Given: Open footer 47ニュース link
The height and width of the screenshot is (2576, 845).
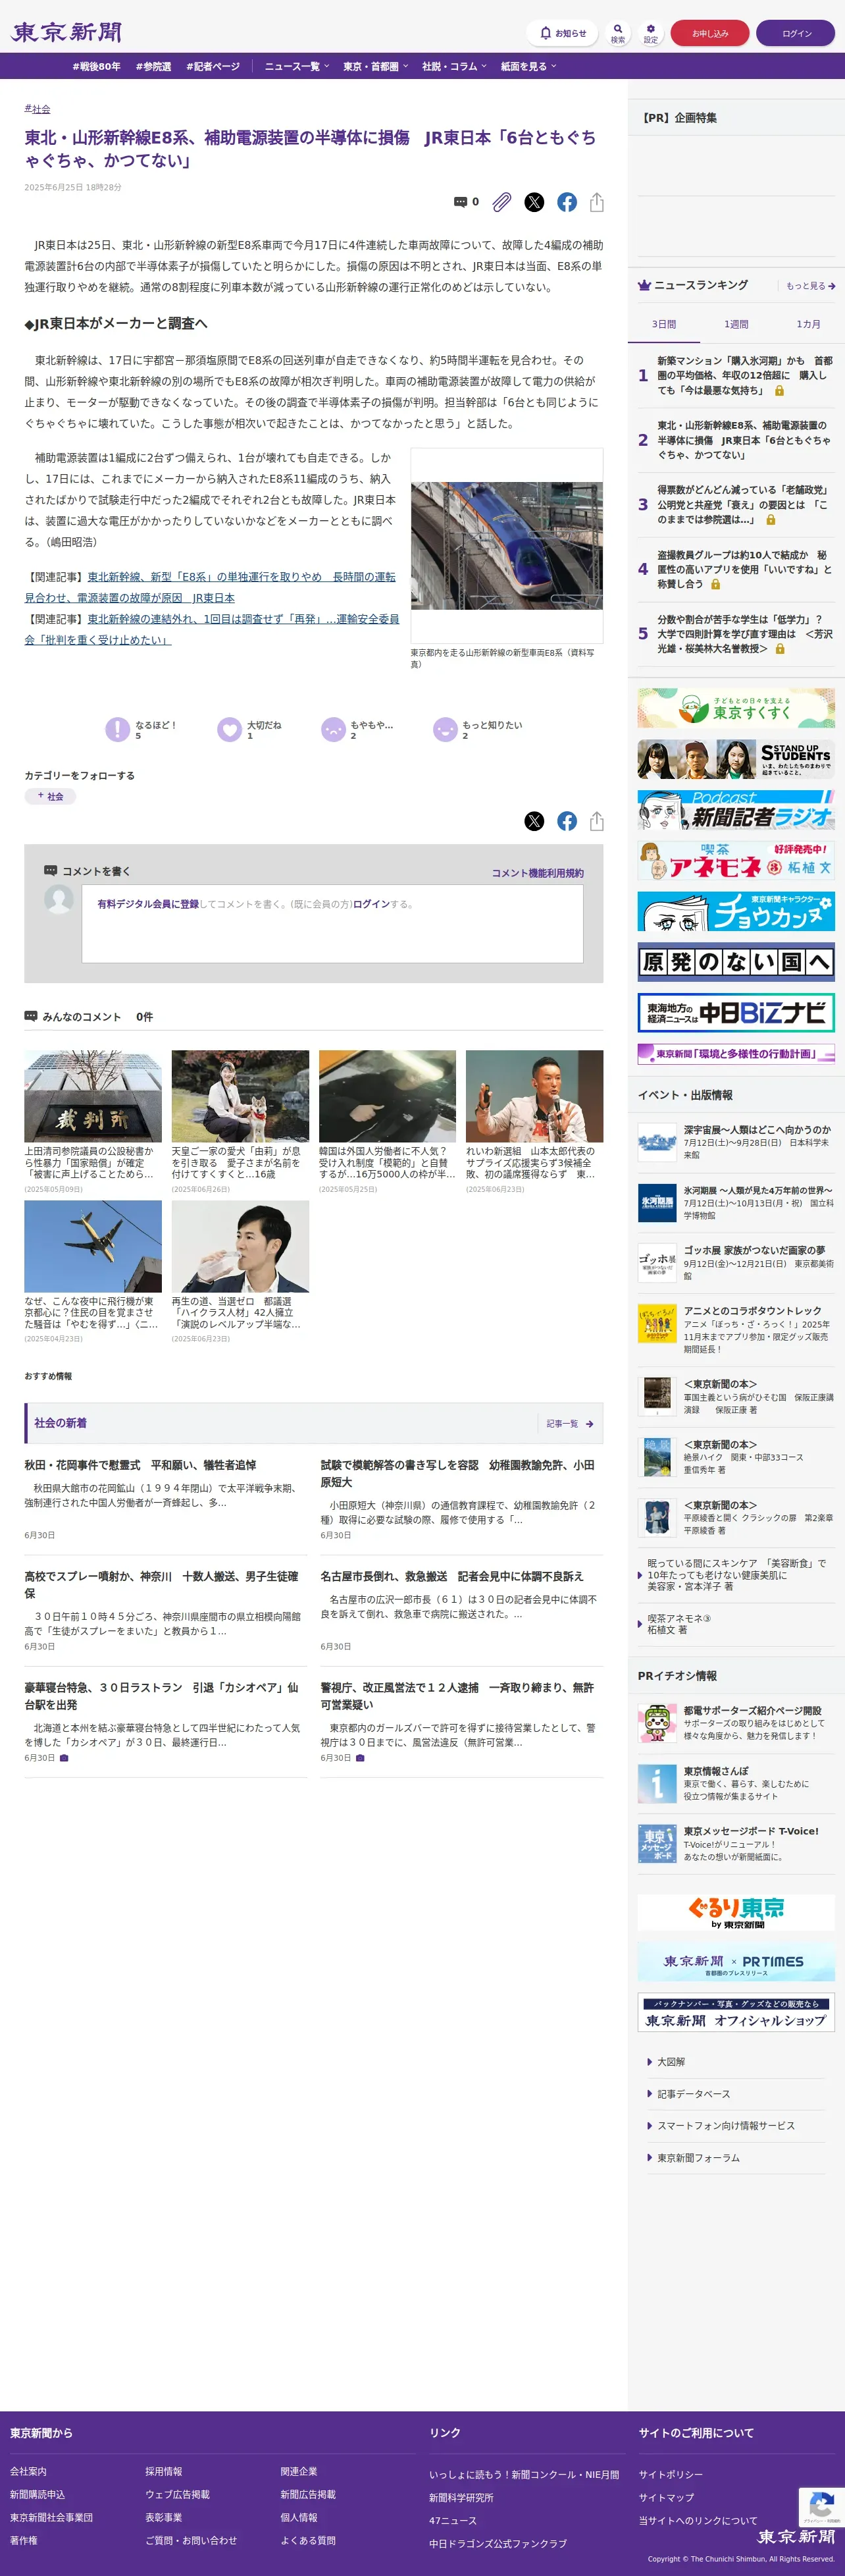Looking at the screenshot, I should tap(453, 2520).
